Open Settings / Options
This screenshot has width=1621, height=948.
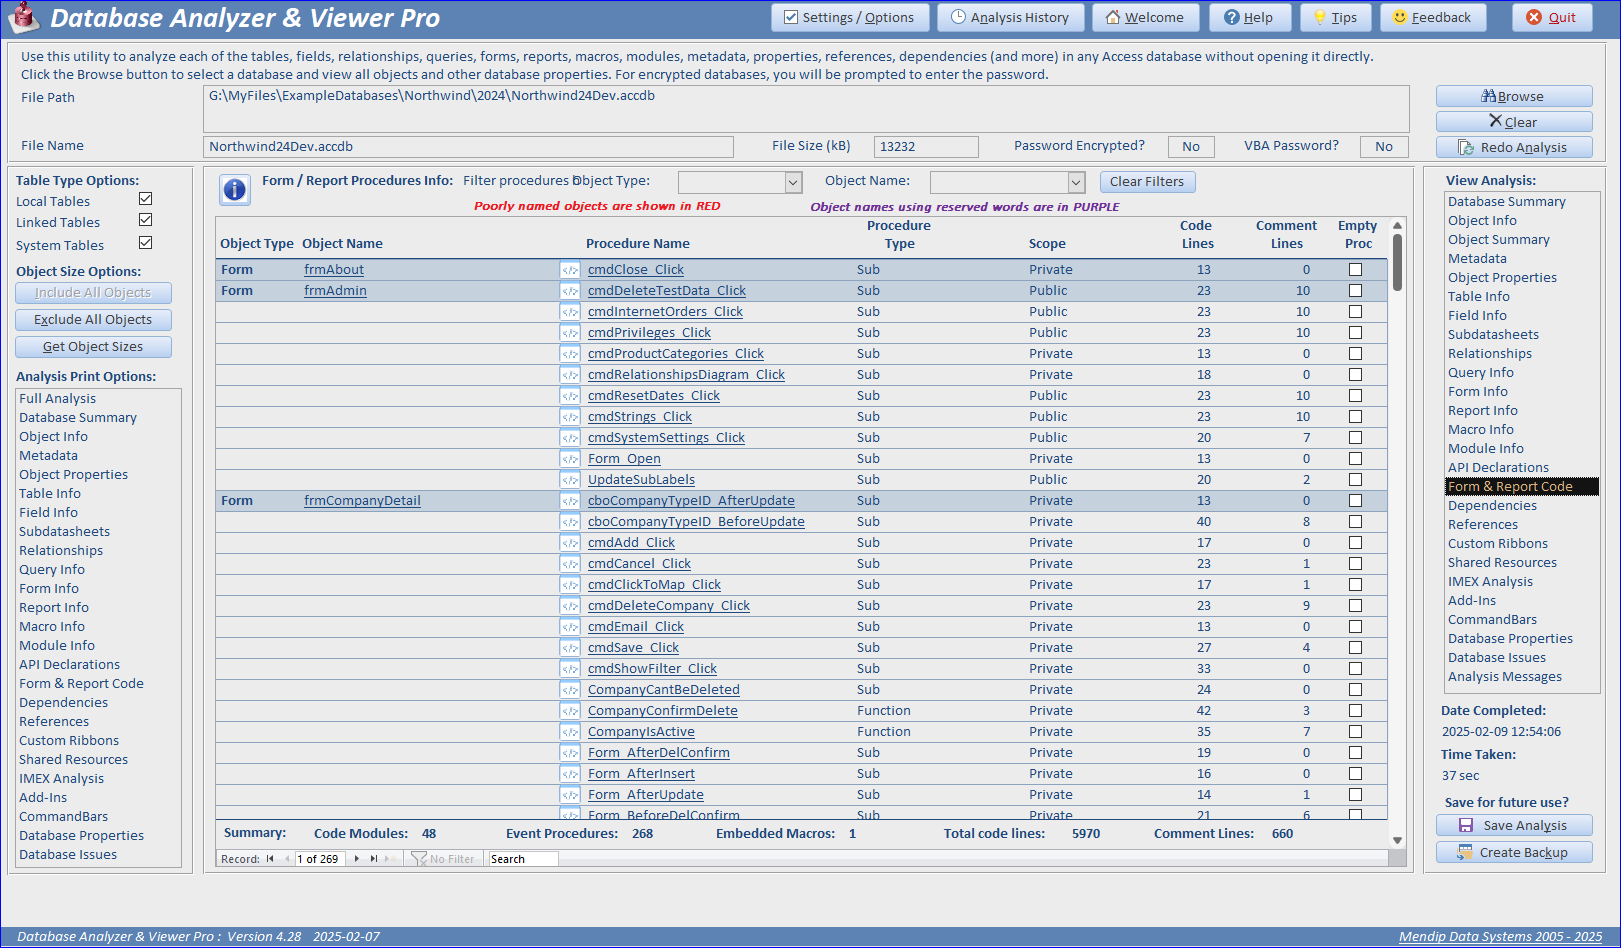pos(850,18)
